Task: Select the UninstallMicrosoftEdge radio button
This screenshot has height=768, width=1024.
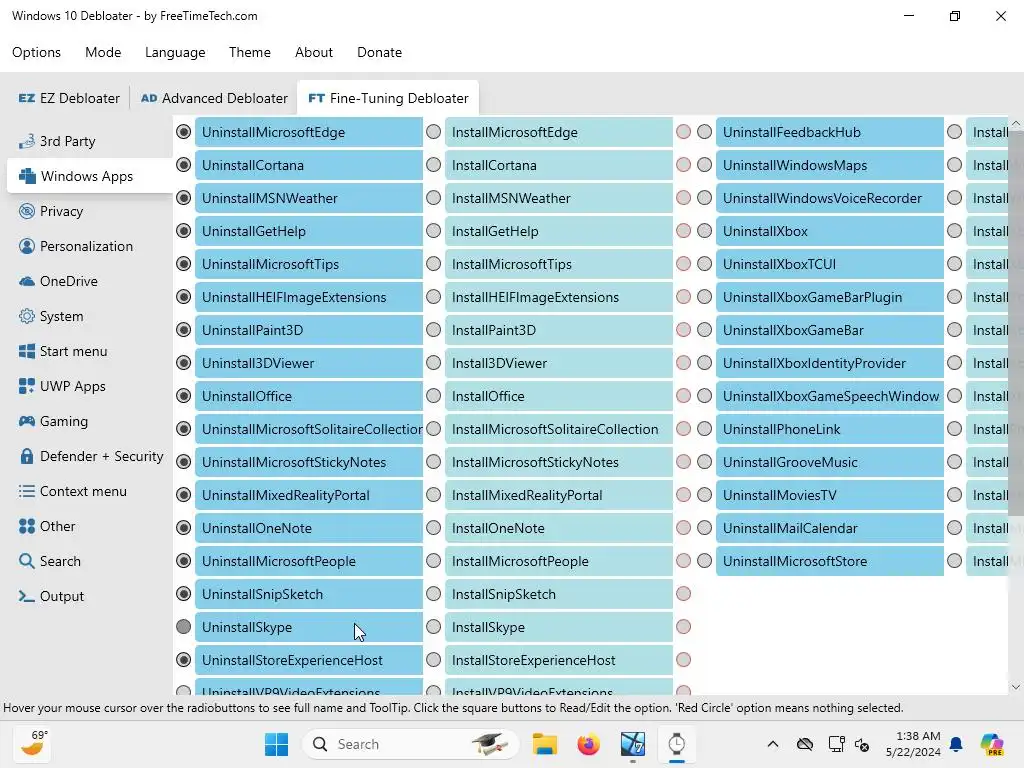Action: (x=184, y=132)
